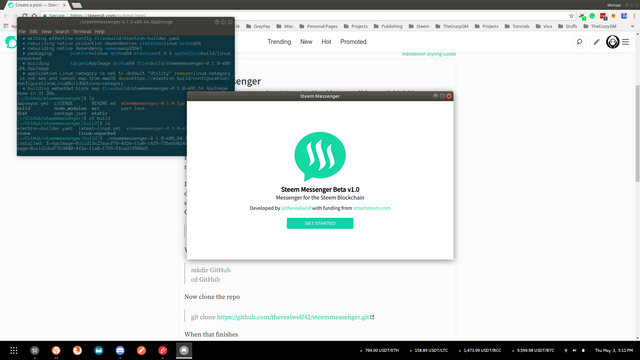Click the green circular browser extension icon
640x360 pixels.
pos(592,16)
